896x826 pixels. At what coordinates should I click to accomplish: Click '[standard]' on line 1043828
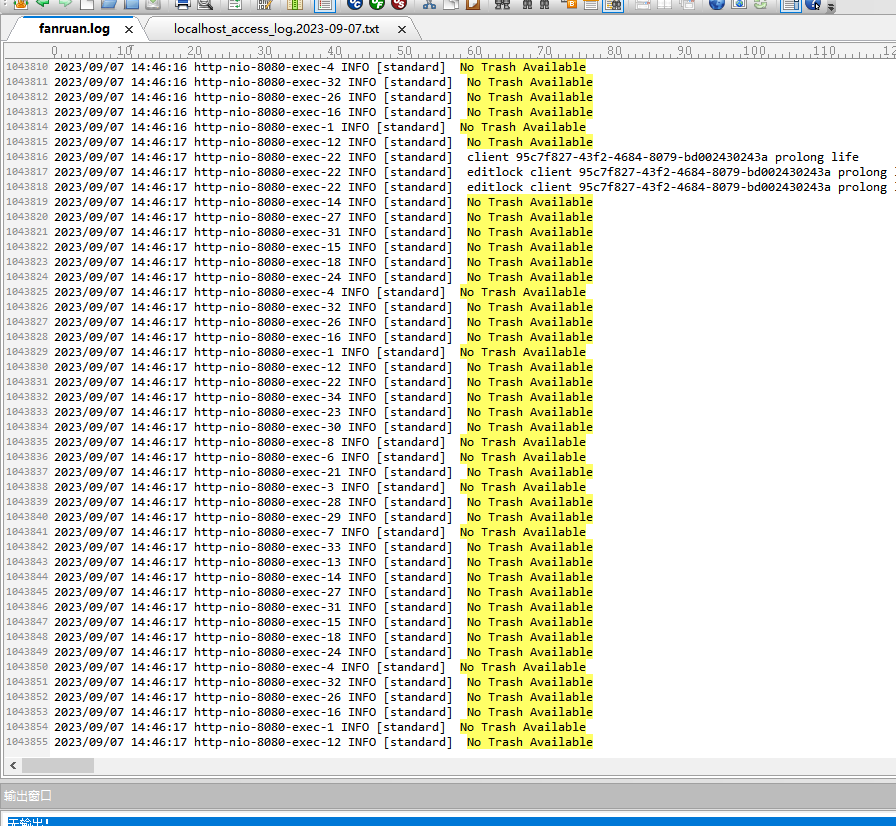(418, 337)
